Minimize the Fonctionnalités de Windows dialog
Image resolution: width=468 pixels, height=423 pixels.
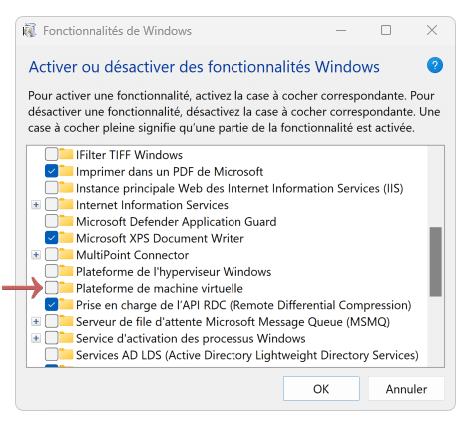tap(341, 30)
